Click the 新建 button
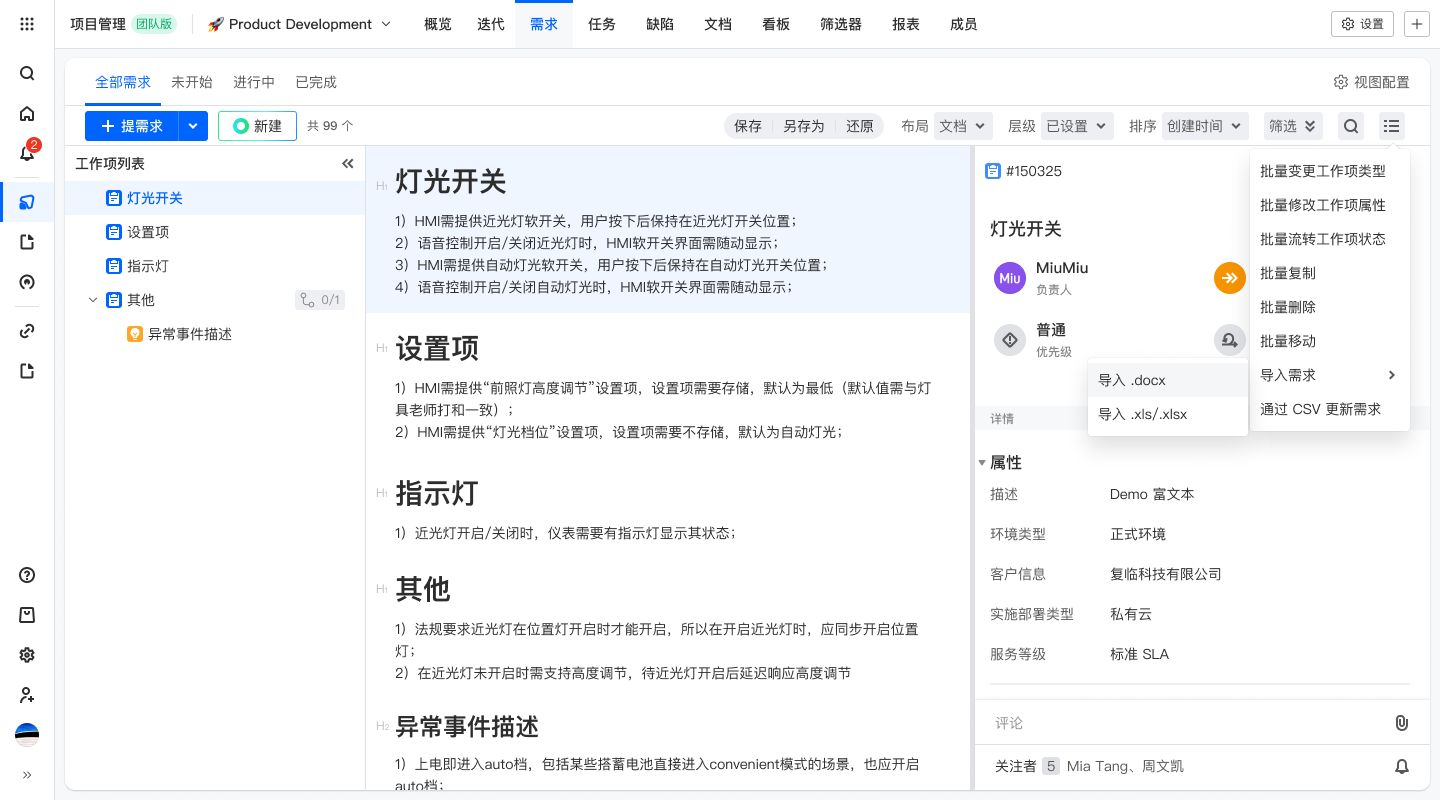This screenshot has width=1440, height=800. click(257, 126)
